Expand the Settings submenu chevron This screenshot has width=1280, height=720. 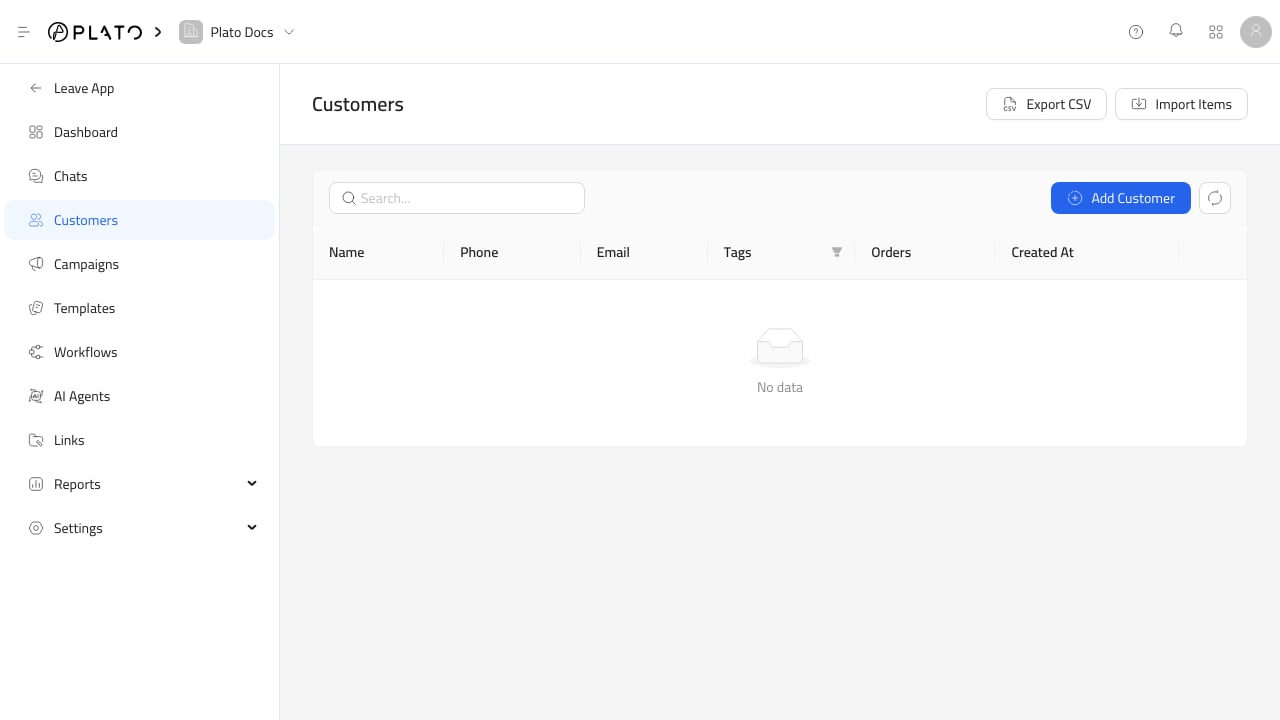tap(252, 528)
